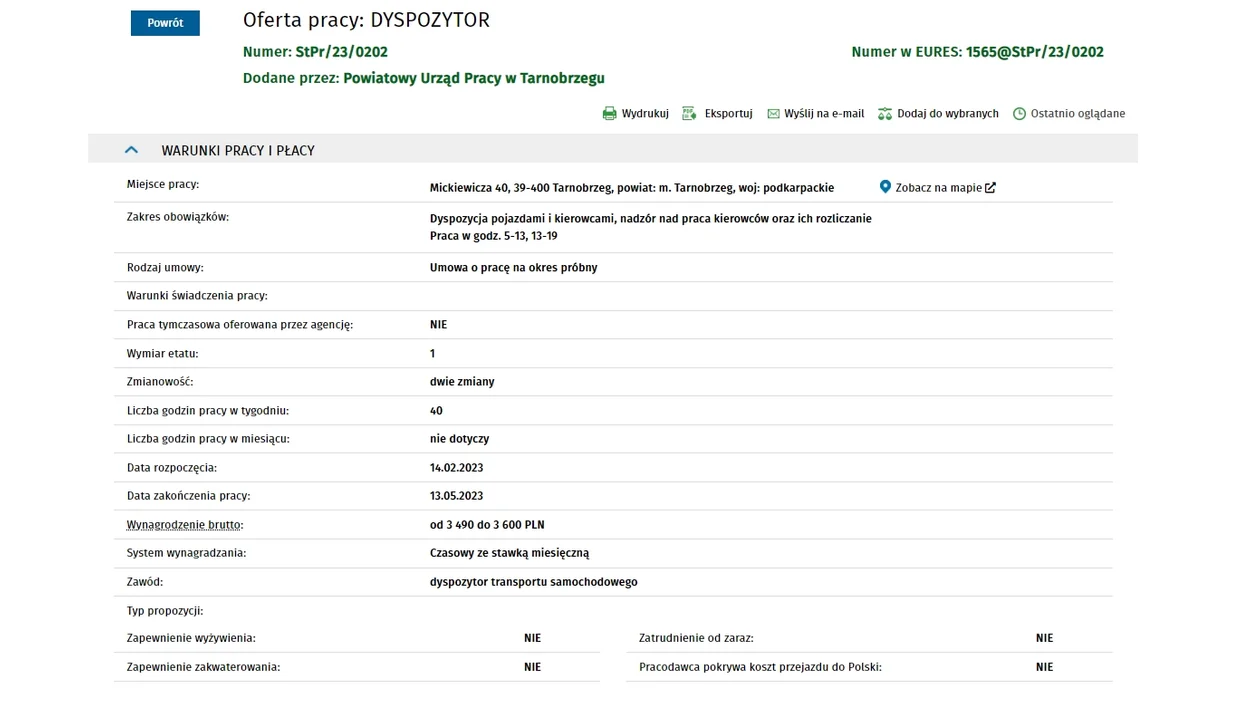Viewport: 1260px width, 717px height.
Task: Click the clock icon for Ostatnio oglądane
Action: 1019,114
